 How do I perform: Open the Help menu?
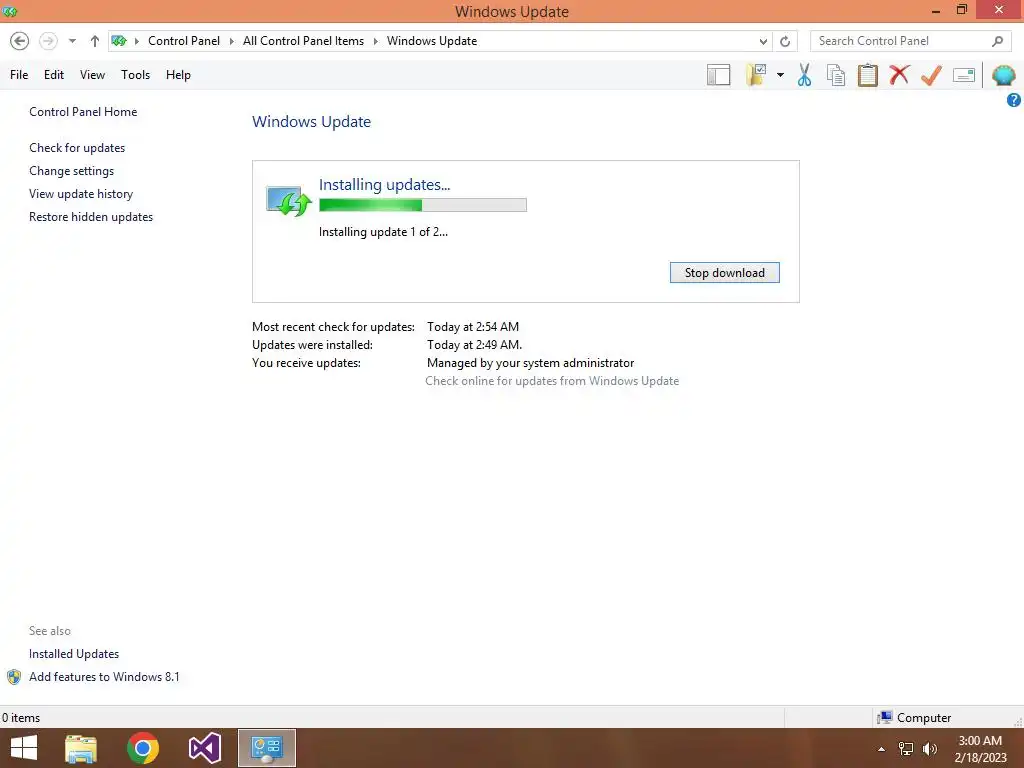coord(178,75)
